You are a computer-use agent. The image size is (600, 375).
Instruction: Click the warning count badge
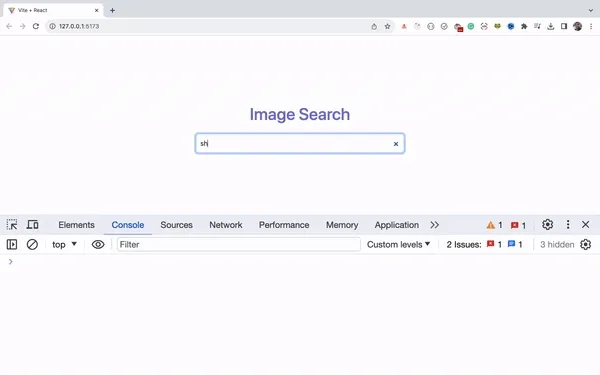point(494,225)
